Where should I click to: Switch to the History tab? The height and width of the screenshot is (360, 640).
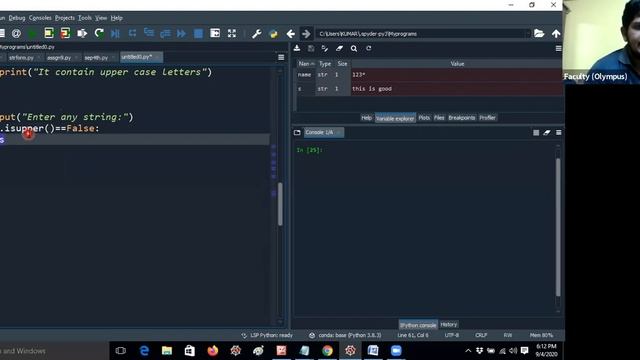point(449,324)
